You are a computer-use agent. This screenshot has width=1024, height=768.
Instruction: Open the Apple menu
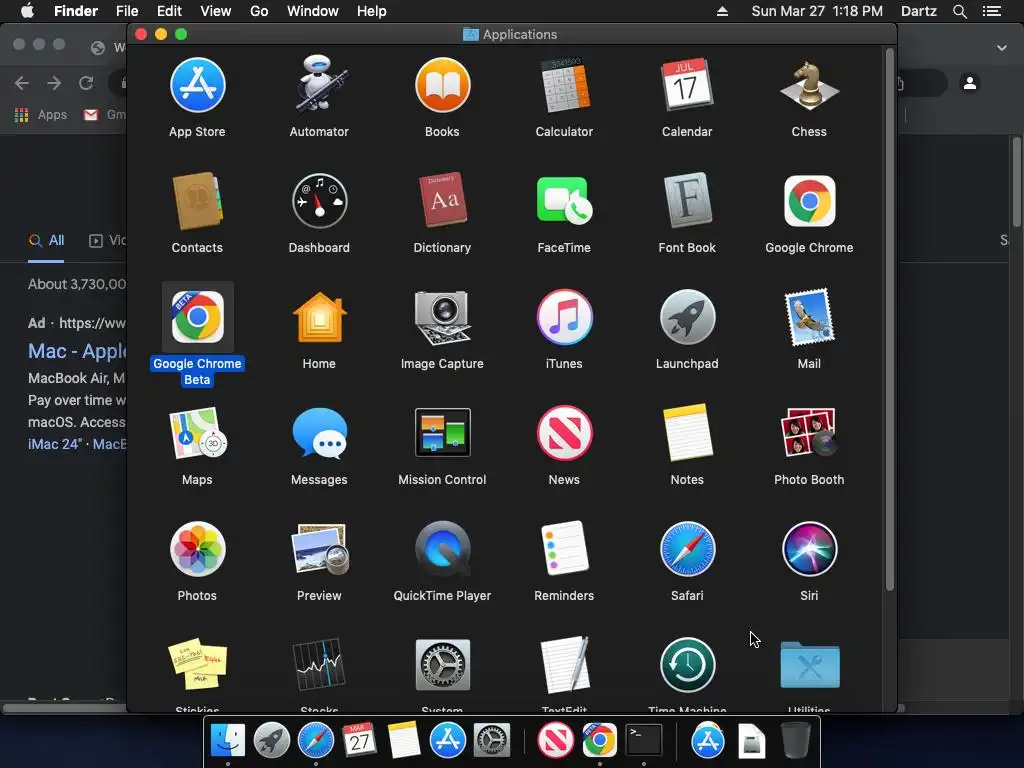click(27, 11)
